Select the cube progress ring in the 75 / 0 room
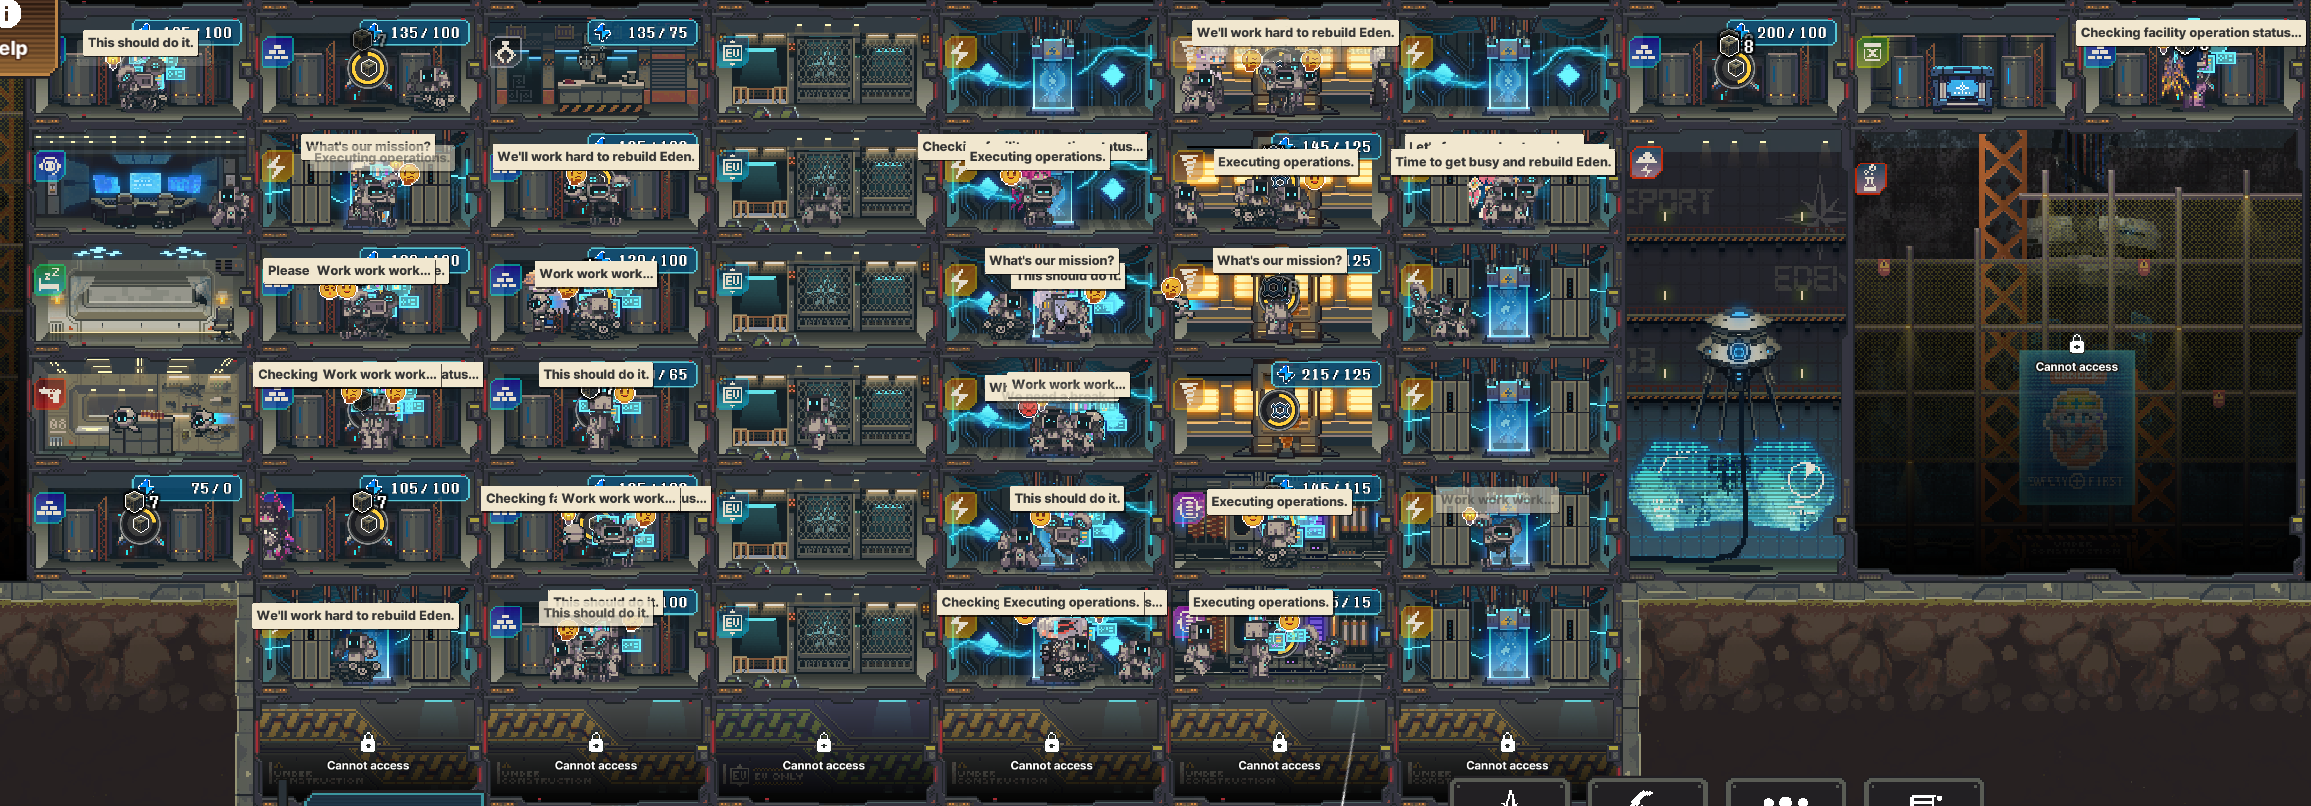The width and height of the screenshot is (2311, 806). [141, 525]
